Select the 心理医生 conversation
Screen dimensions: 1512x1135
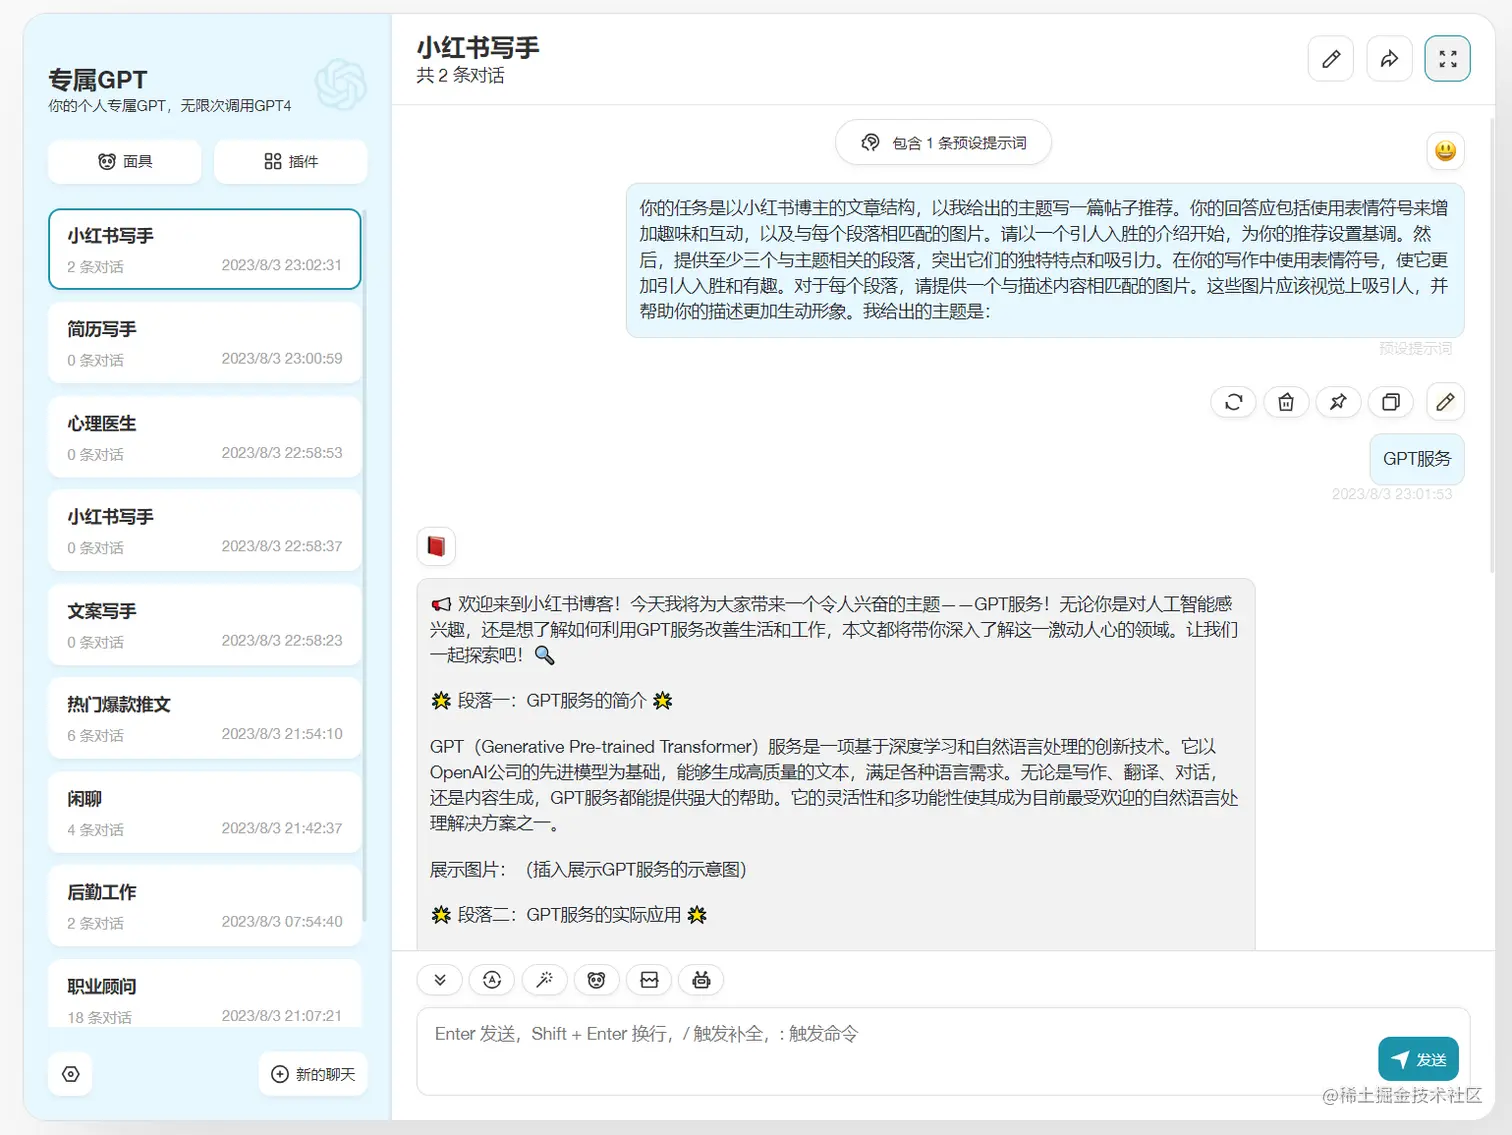(x=204, y=436)
